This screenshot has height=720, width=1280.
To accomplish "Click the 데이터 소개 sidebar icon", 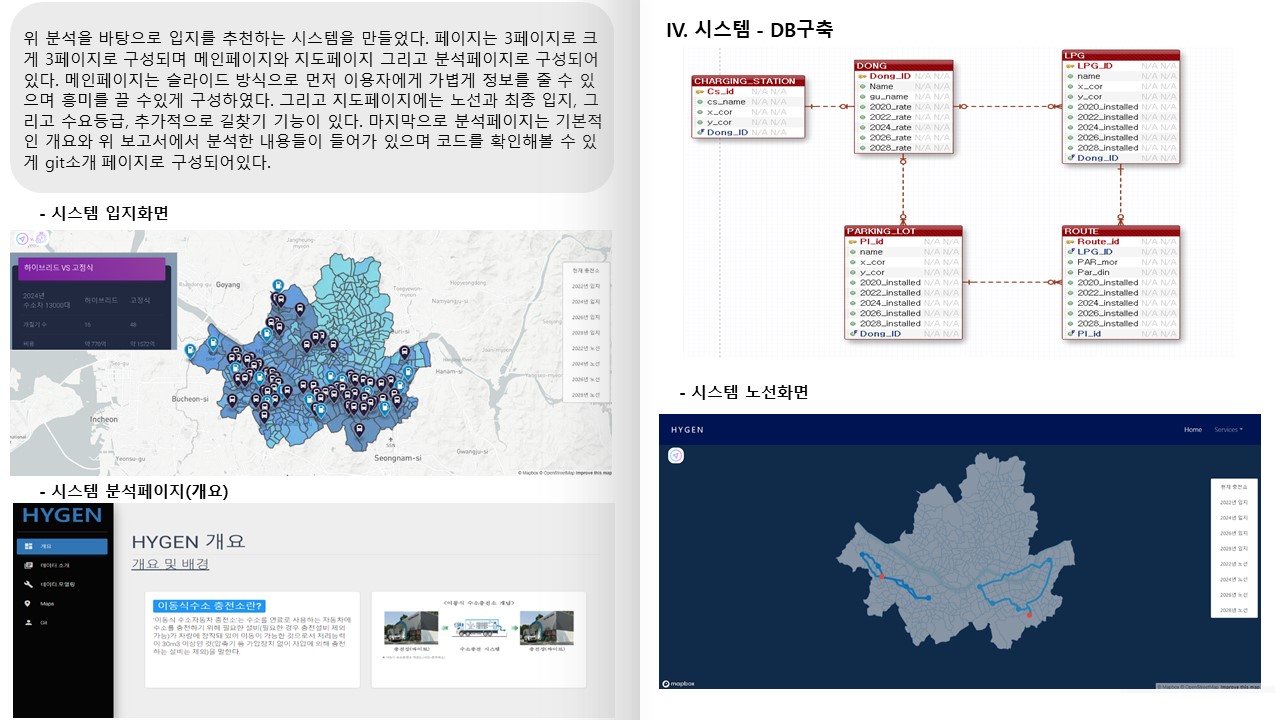I will (x=27, y=565).
